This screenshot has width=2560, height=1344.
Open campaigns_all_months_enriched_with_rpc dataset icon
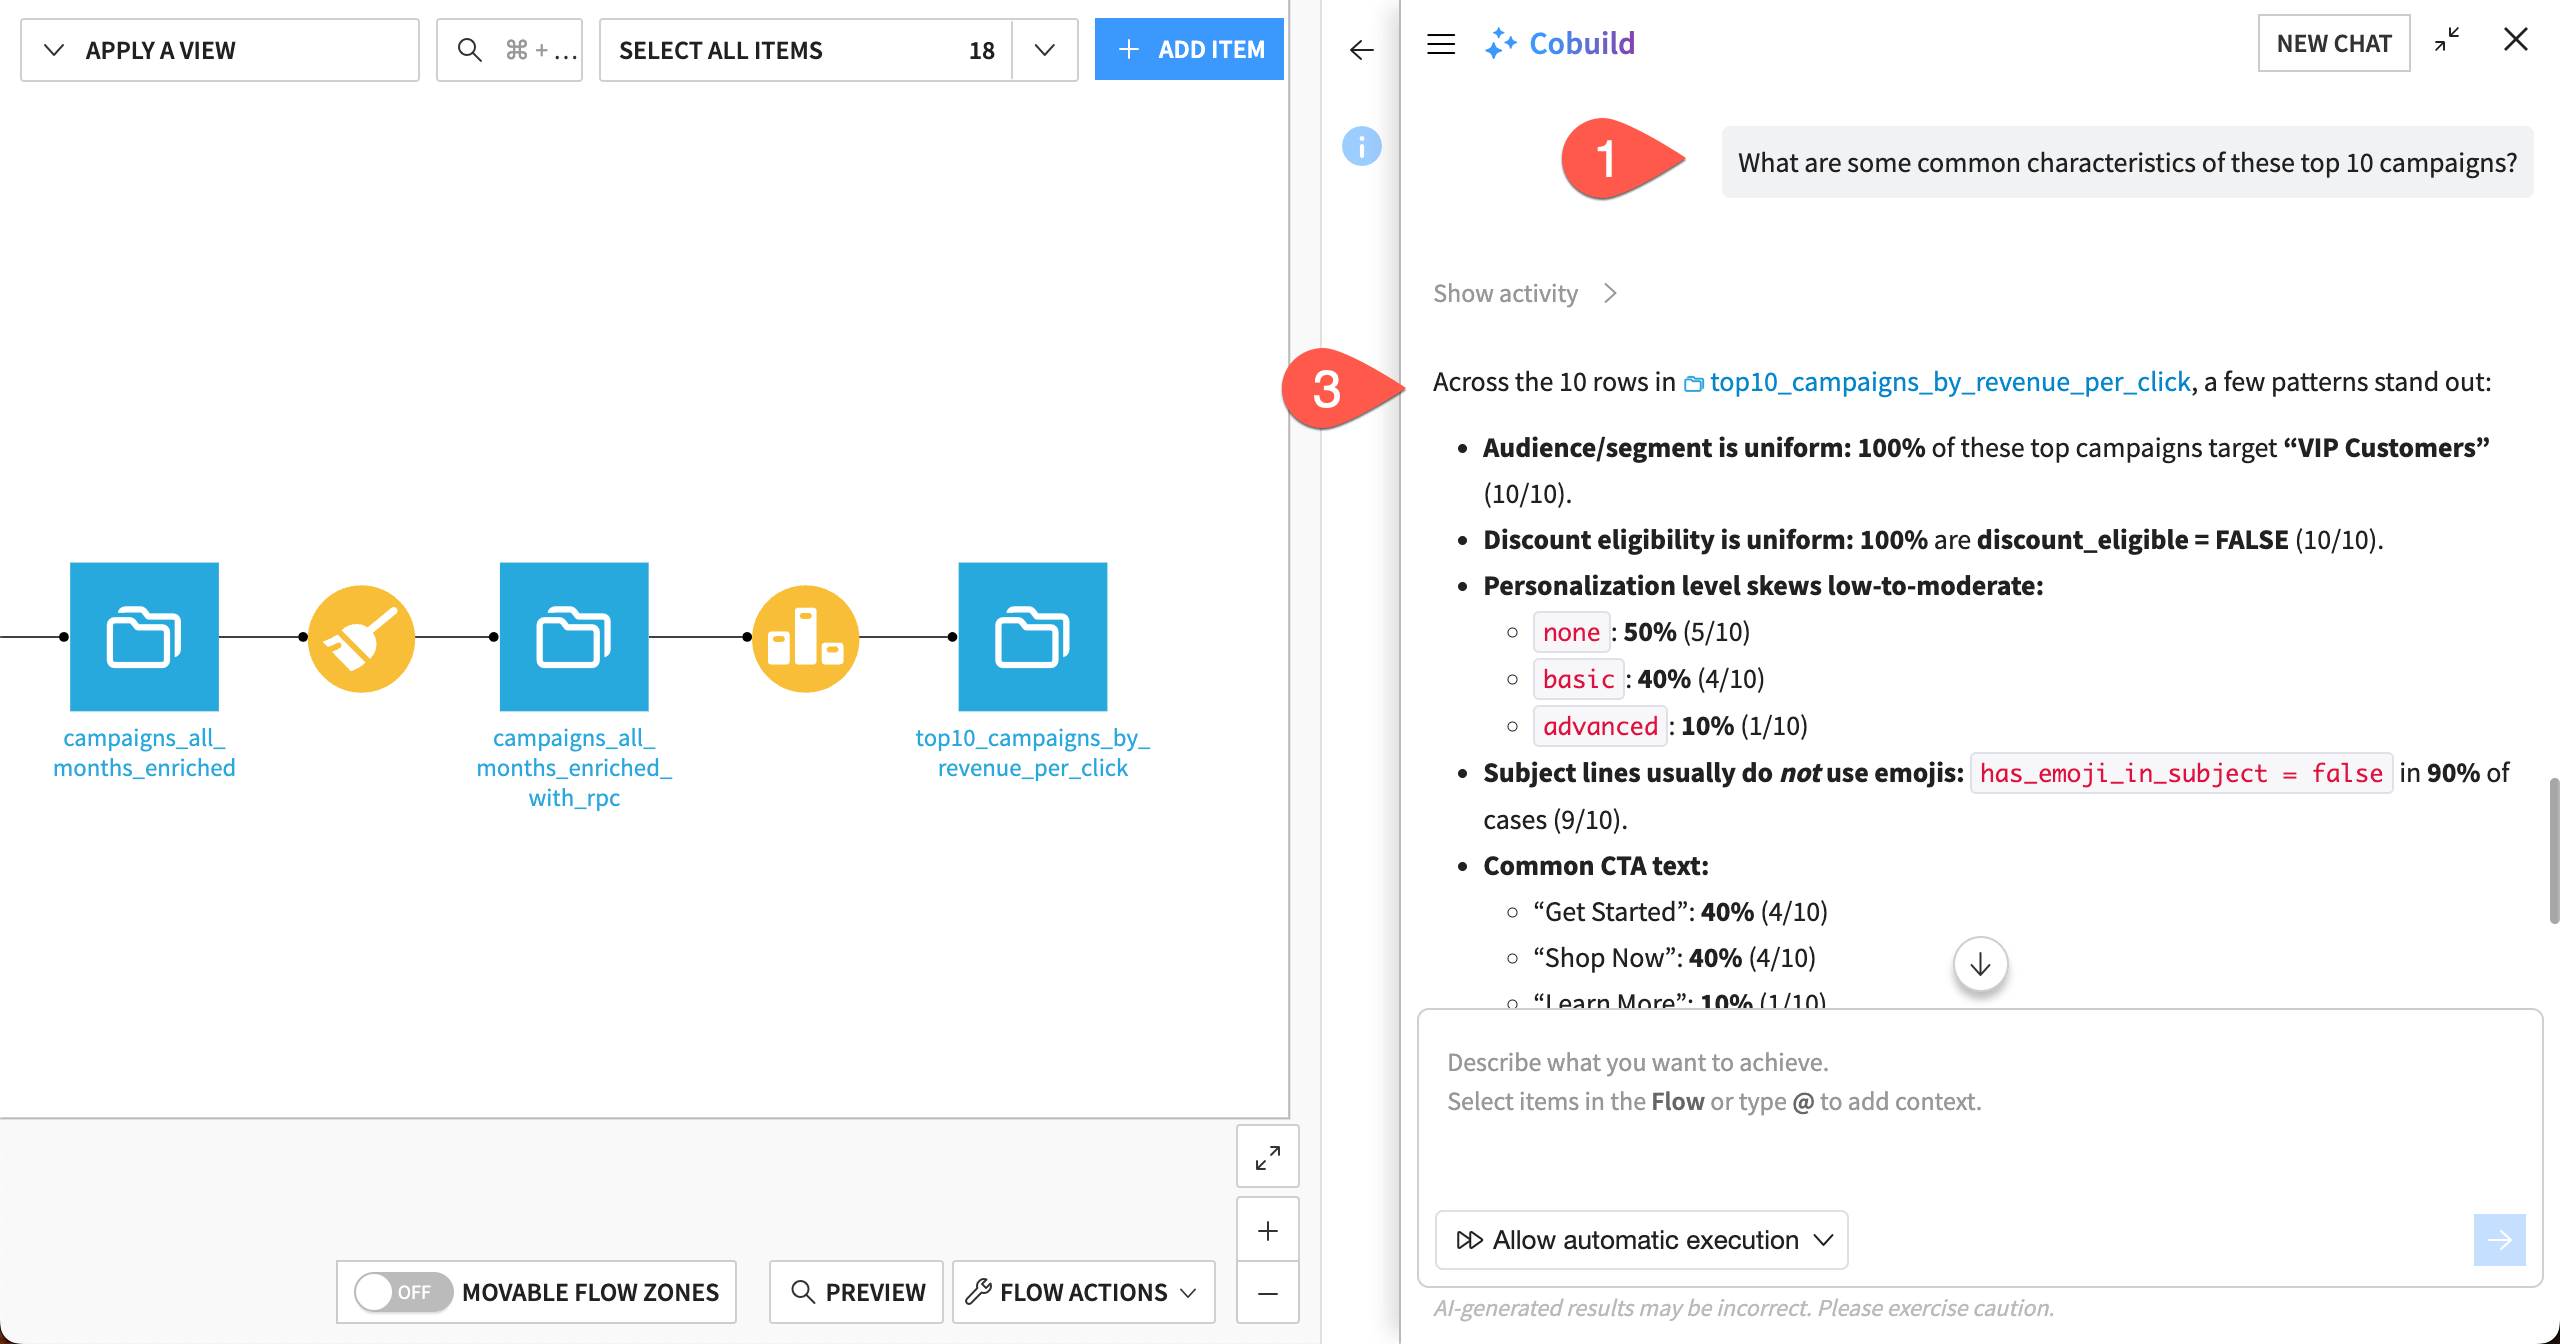(574, 636)
